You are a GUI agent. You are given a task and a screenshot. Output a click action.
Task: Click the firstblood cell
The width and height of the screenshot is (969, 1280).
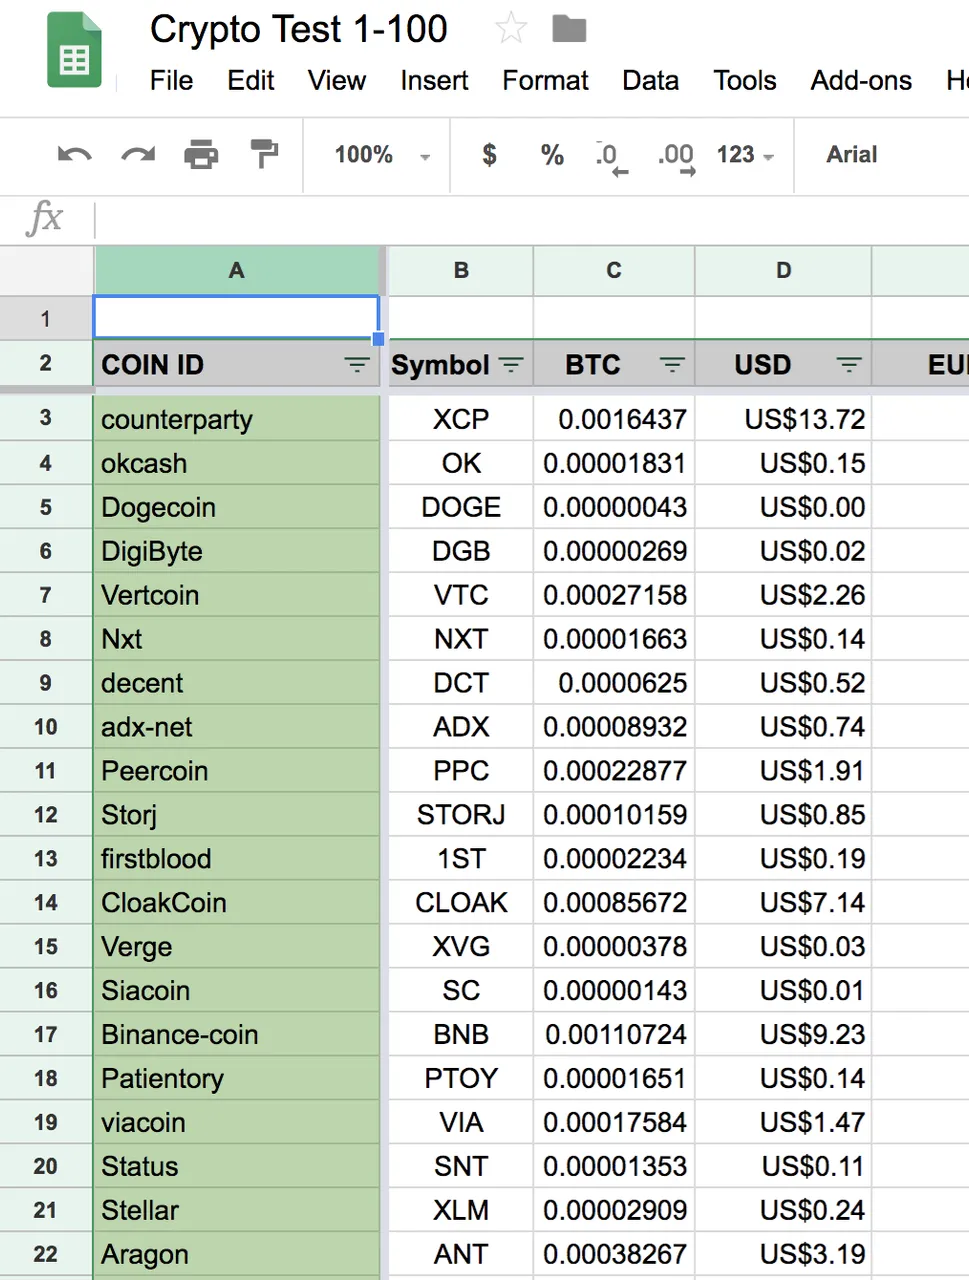[x=237, y=859]
